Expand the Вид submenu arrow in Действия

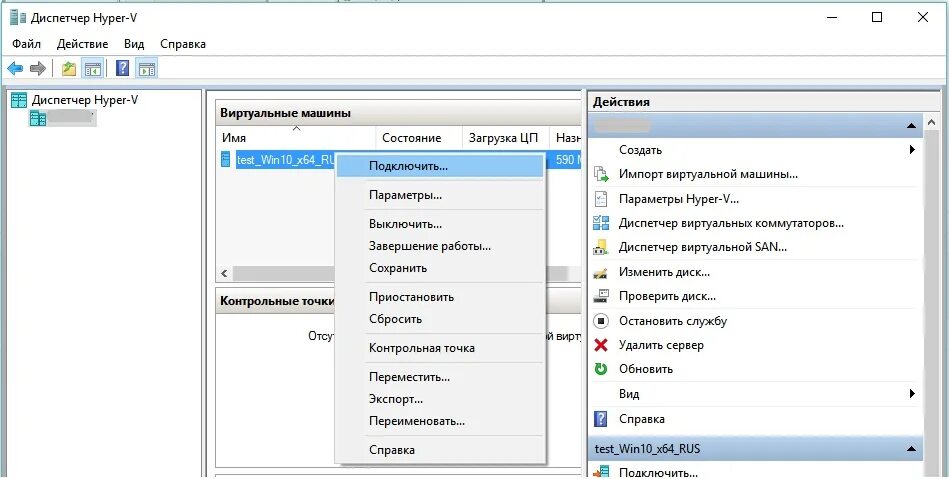click(x=912, y=394)
